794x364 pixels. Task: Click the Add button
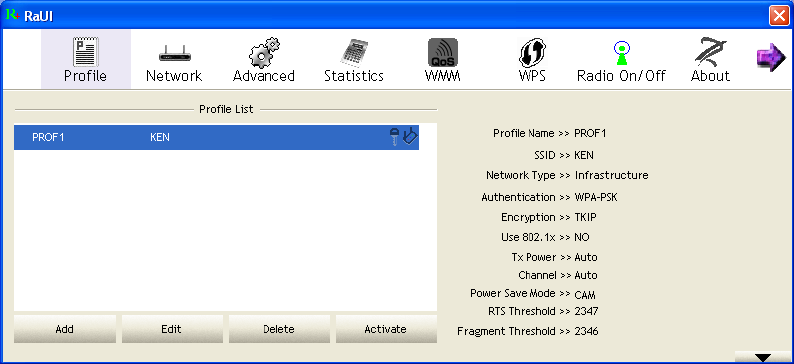click(65, 329)
